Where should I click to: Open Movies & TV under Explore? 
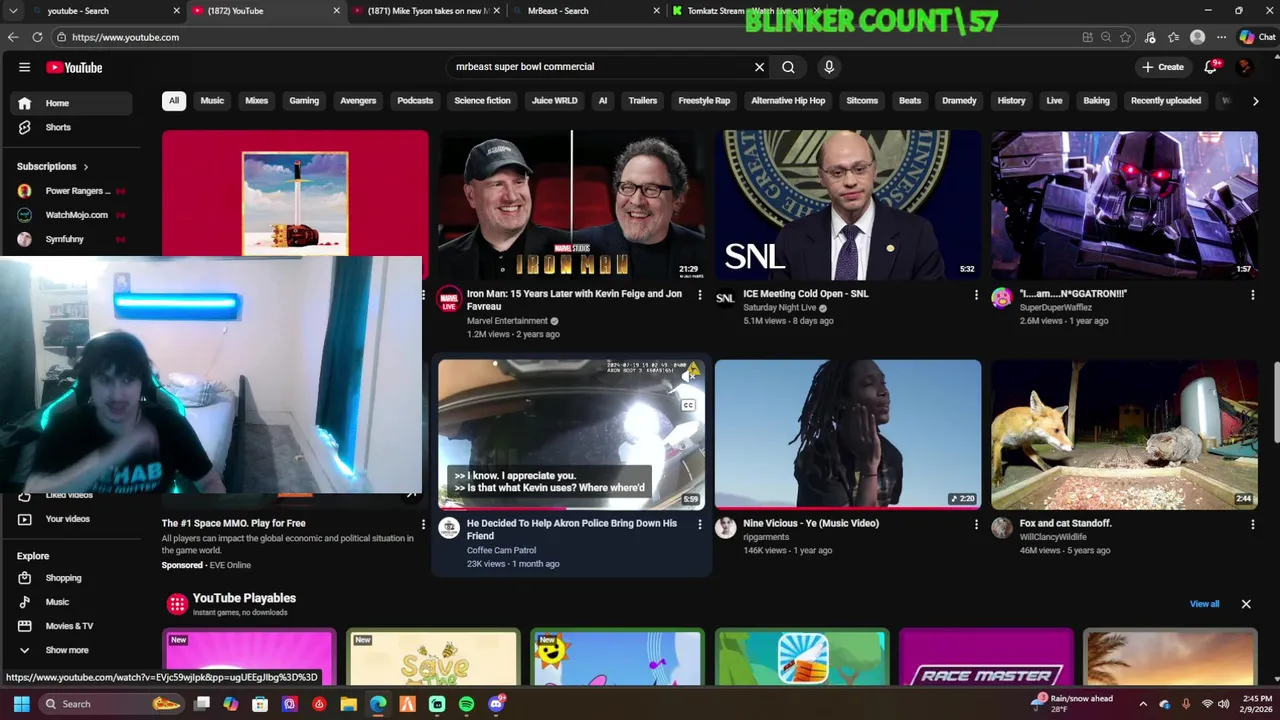(x=69, y=626)
